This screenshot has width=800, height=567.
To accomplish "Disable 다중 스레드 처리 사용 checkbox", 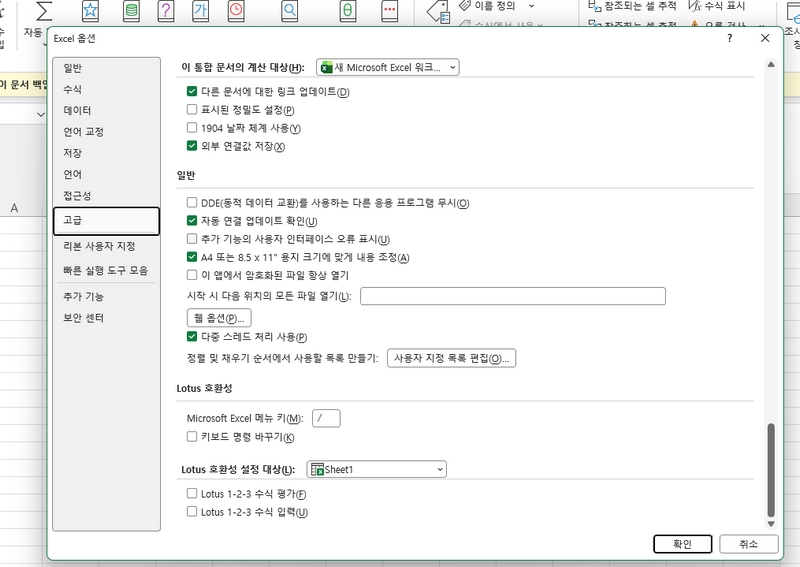I will coord(192,336).
